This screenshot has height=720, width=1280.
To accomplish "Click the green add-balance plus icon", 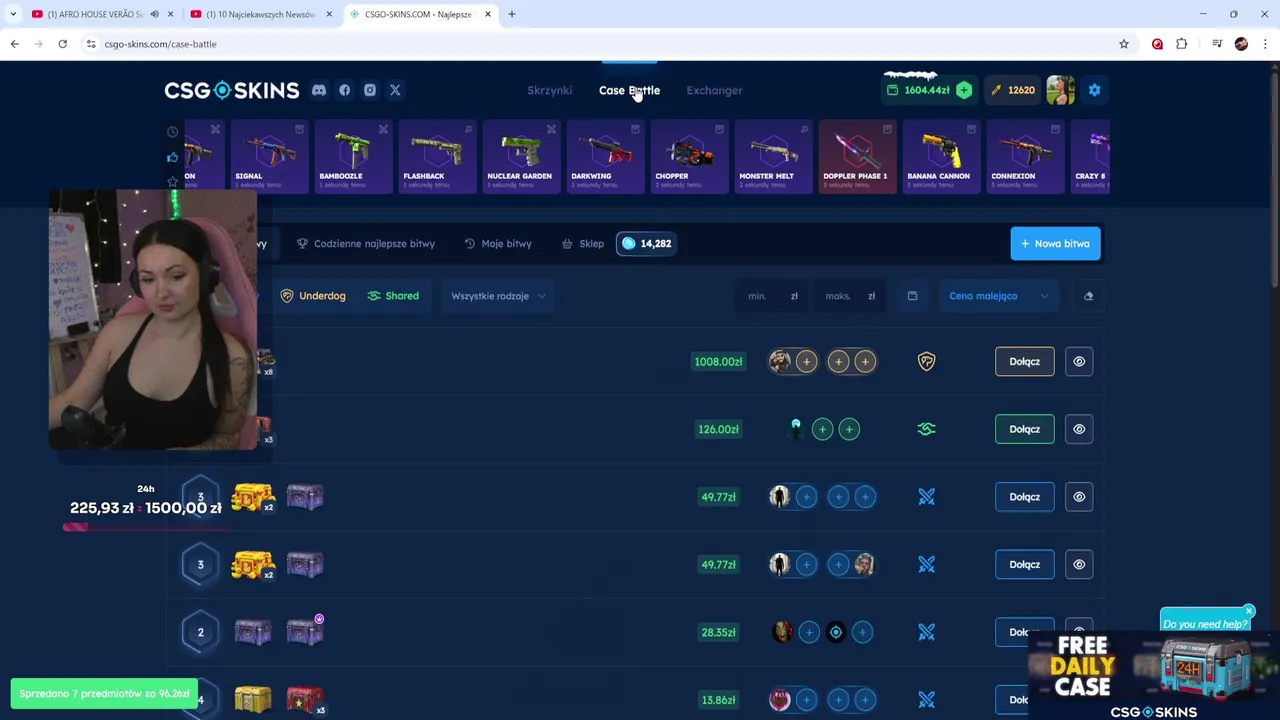I will 963,90.
